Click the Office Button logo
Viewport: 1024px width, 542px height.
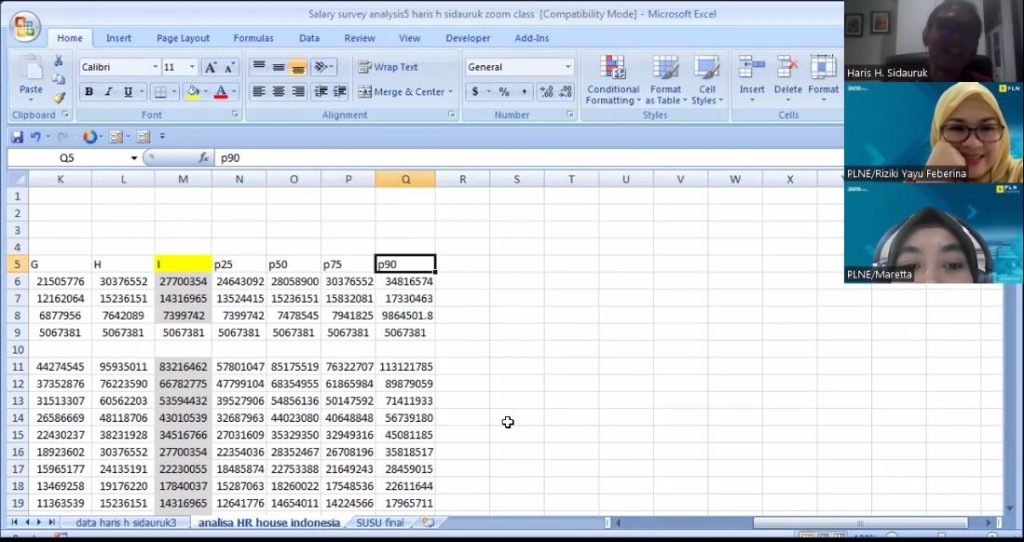pyautogui.click(x=26, y=27)
